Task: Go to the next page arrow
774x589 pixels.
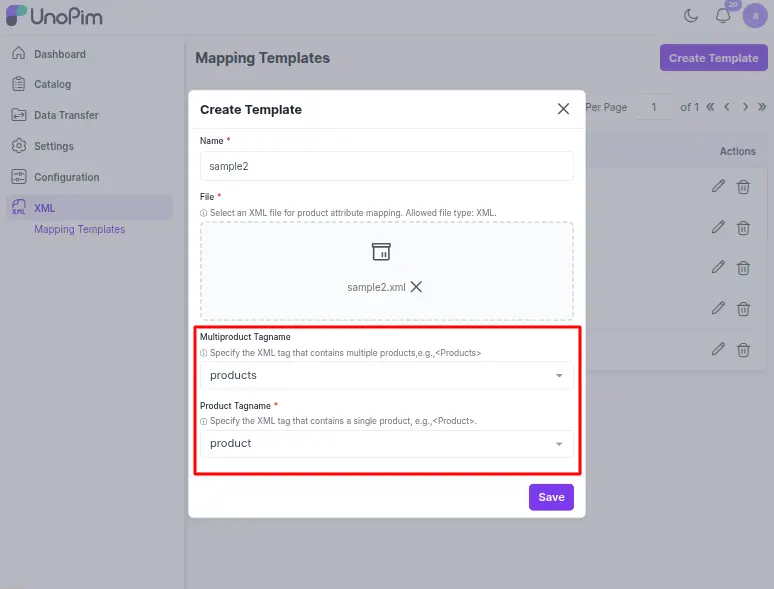Action: (745, 107)
